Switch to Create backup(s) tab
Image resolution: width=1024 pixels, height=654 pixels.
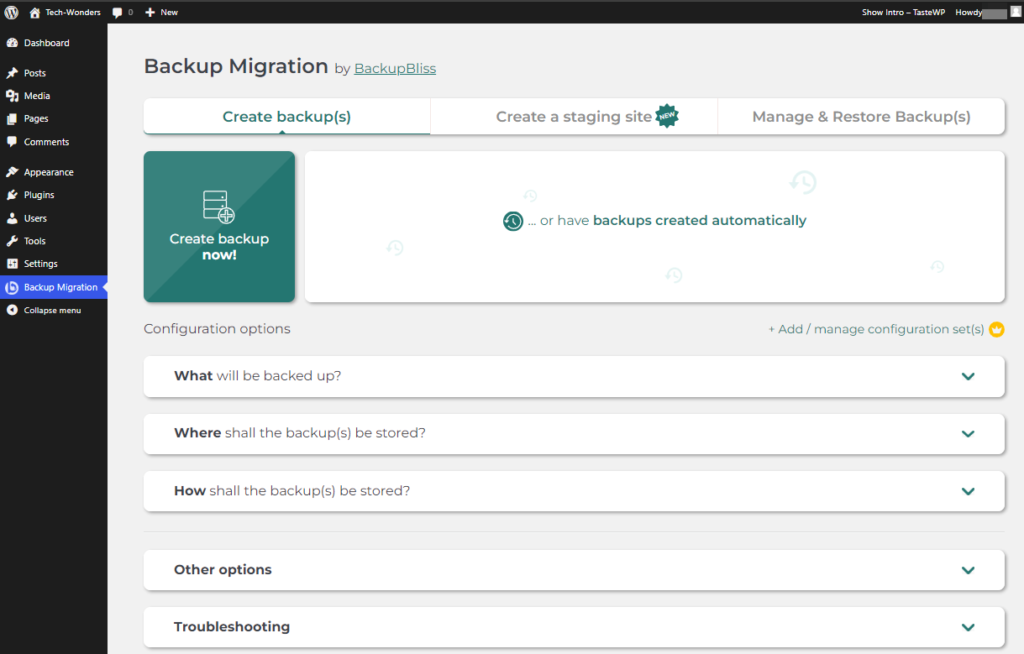[287, 116]
